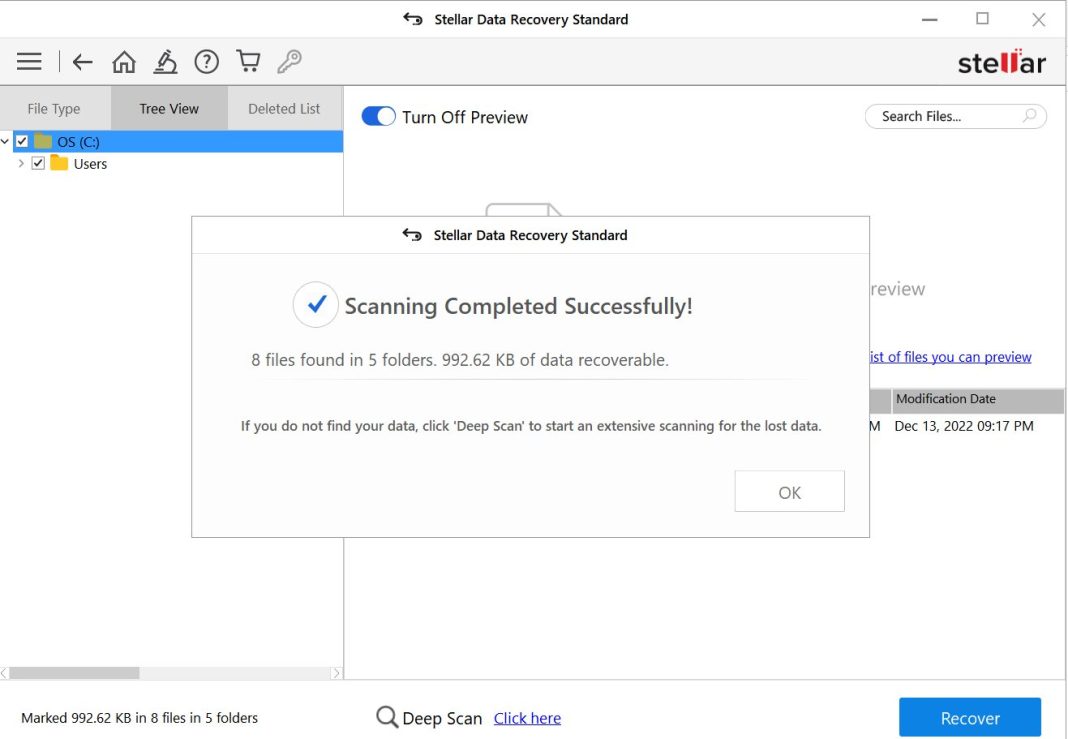1068x739 pixels.
Task: Expand the Users folder tree node
Action: 21,163
